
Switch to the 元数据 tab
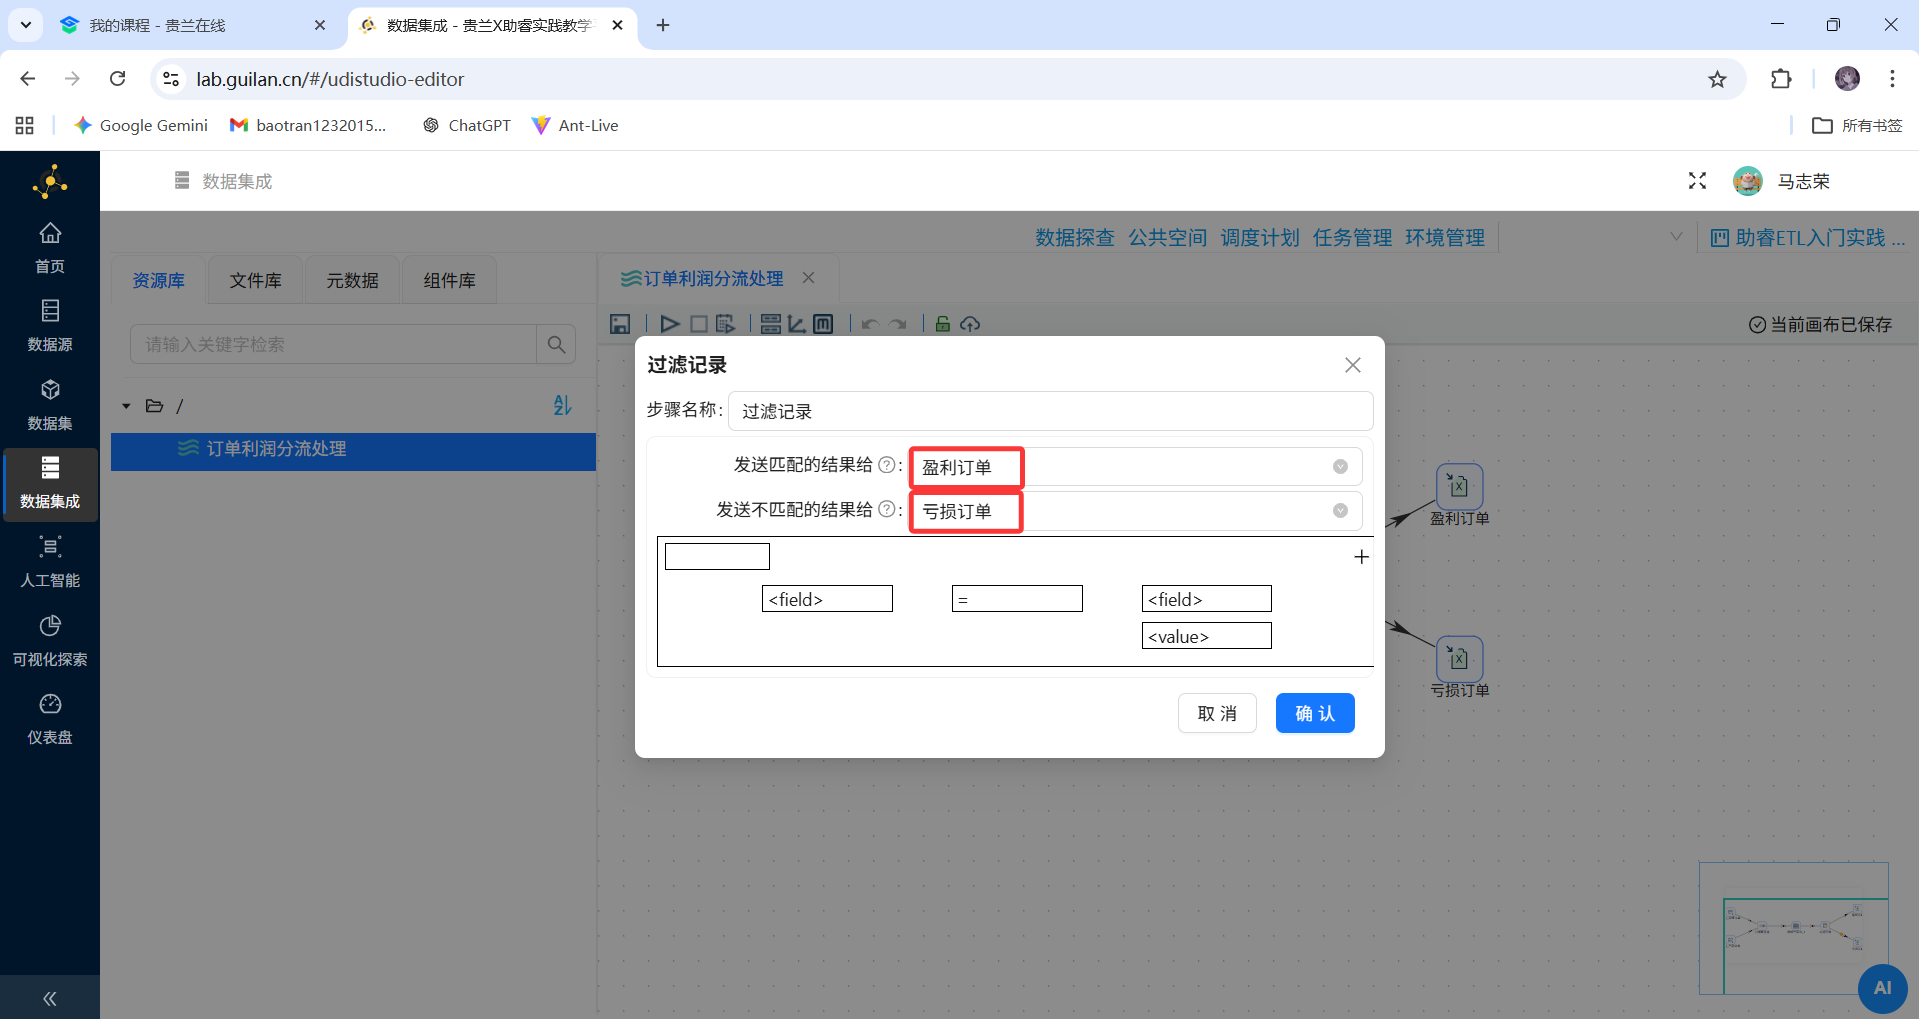click(353, 281)
